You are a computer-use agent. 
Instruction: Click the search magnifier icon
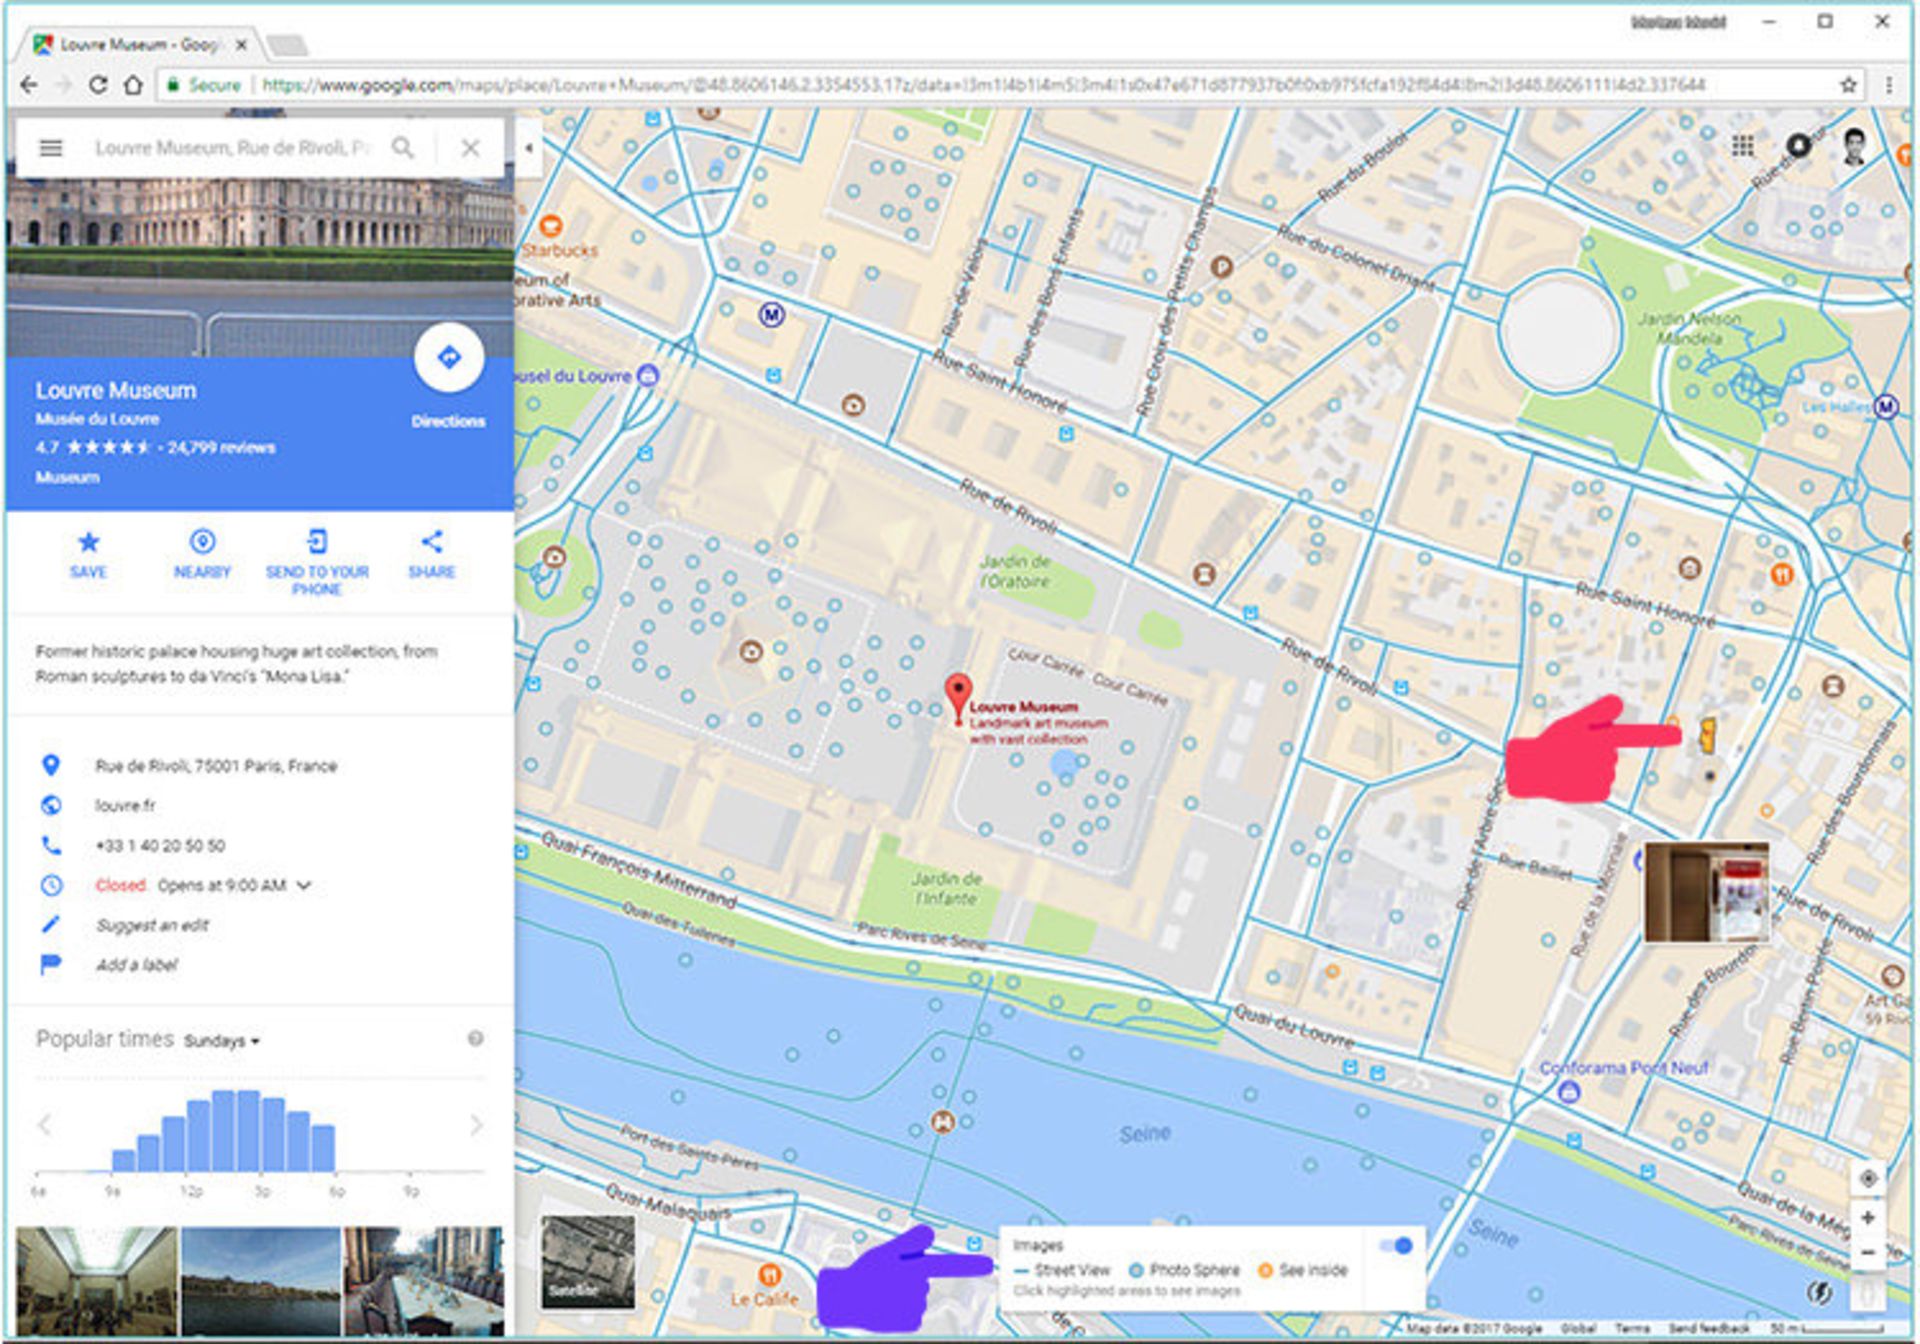pyautogui.click(x=402, y=148)
